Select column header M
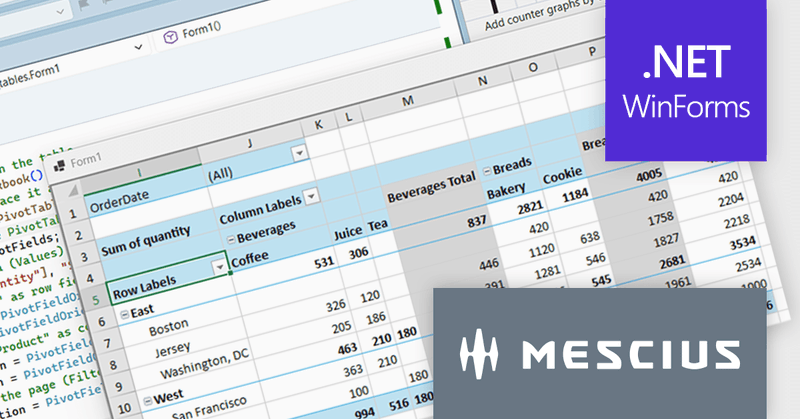 point(409,101)
